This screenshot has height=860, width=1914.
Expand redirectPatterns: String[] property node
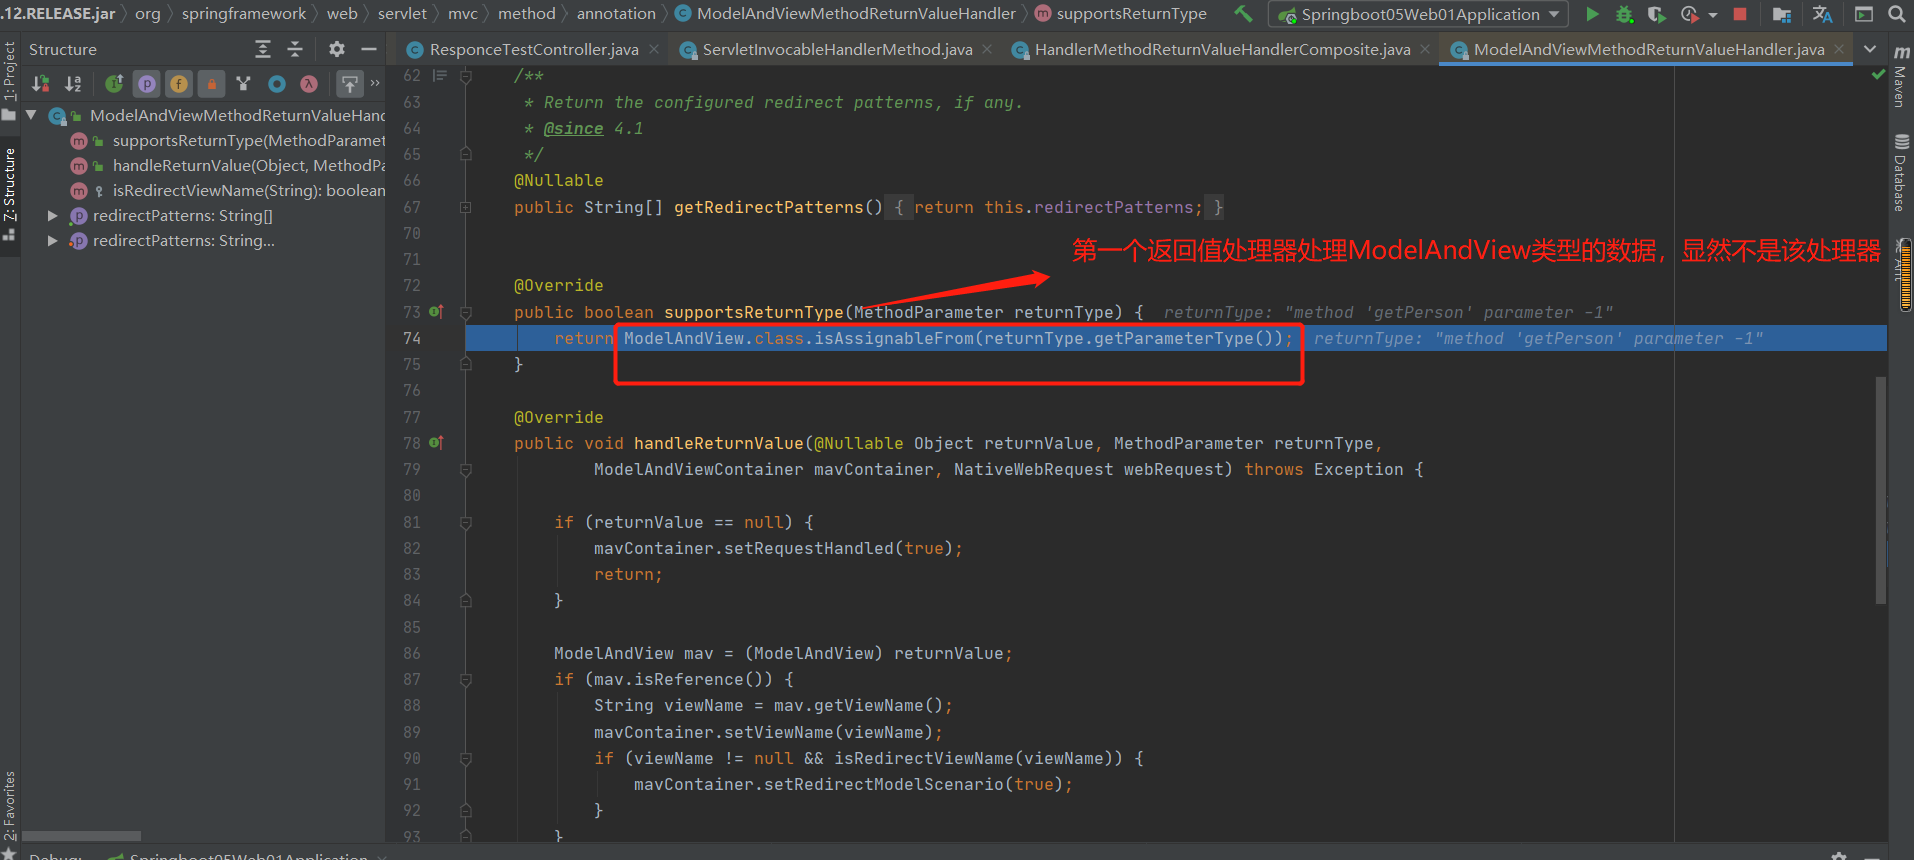52,215
